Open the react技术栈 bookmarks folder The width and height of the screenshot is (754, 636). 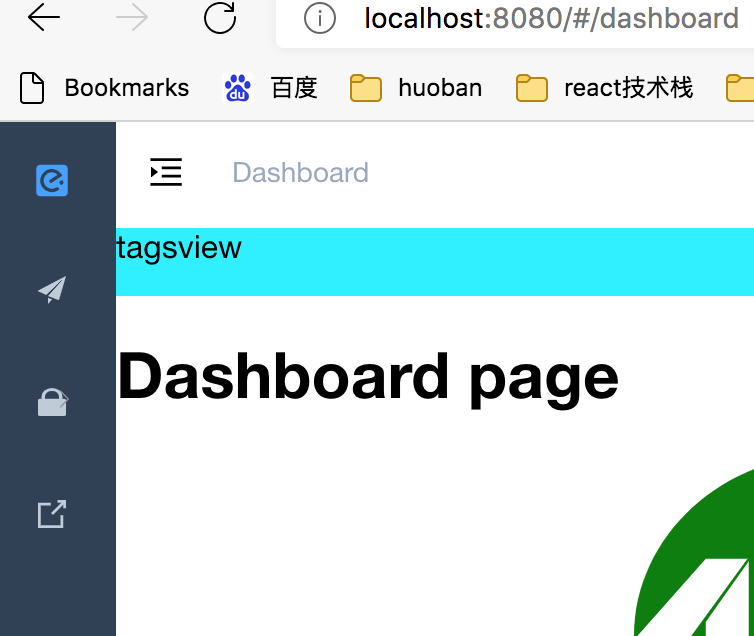(x=604, y=88)
